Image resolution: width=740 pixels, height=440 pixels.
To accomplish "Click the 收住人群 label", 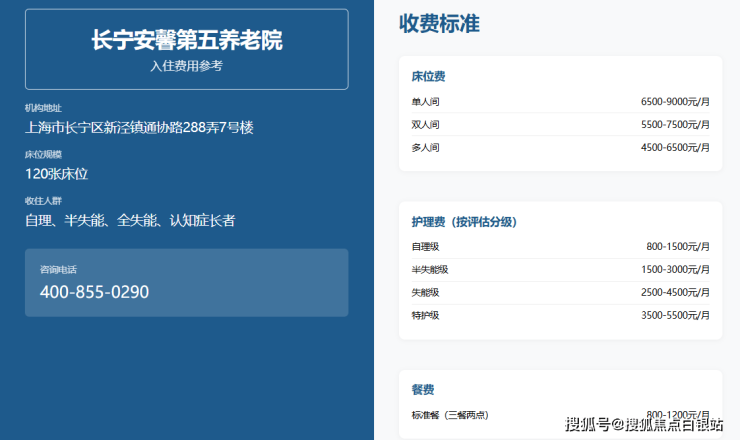I will (43, 201).
